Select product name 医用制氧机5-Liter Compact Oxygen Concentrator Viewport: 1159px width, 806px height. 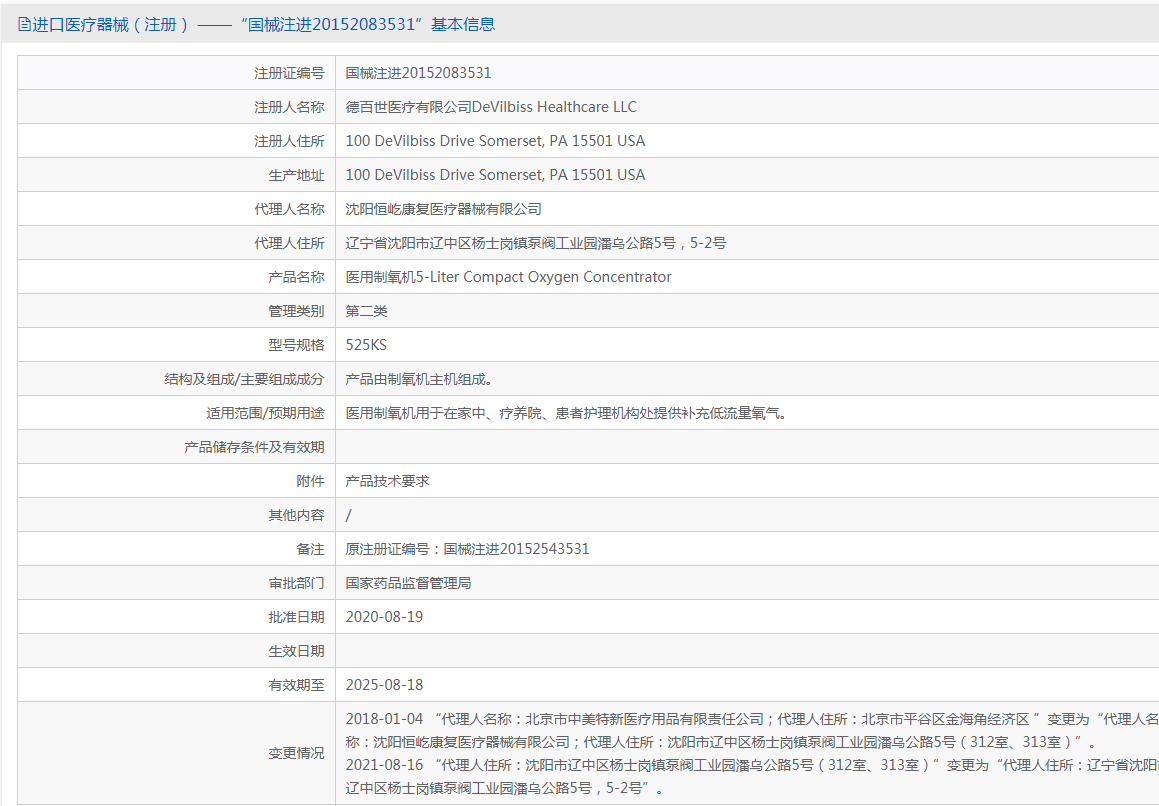[509, 277]
